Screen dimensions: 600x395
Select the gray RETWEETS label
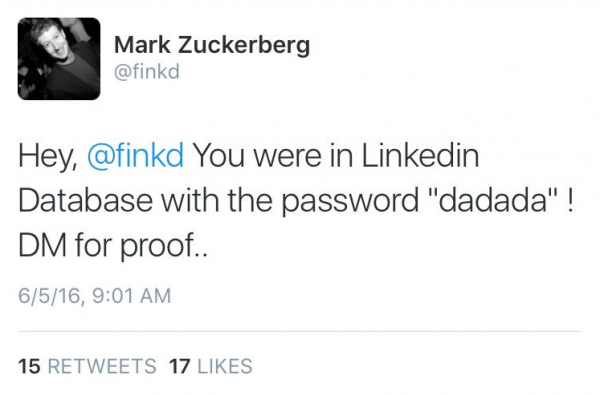click(x=102, y=366)
